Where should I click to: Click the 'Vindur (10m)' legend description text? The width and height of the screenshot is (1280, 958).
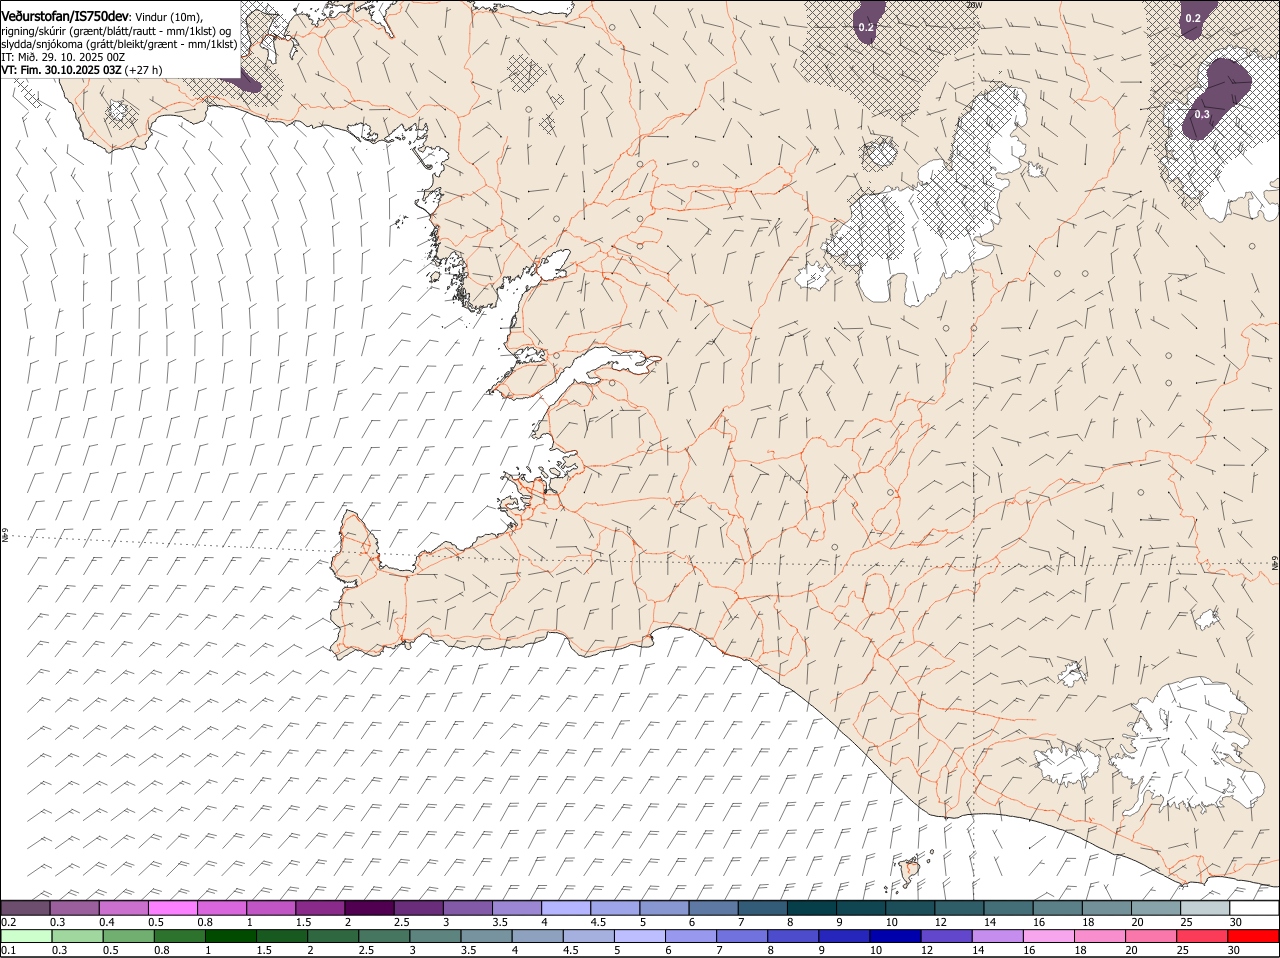coord(168,16)
